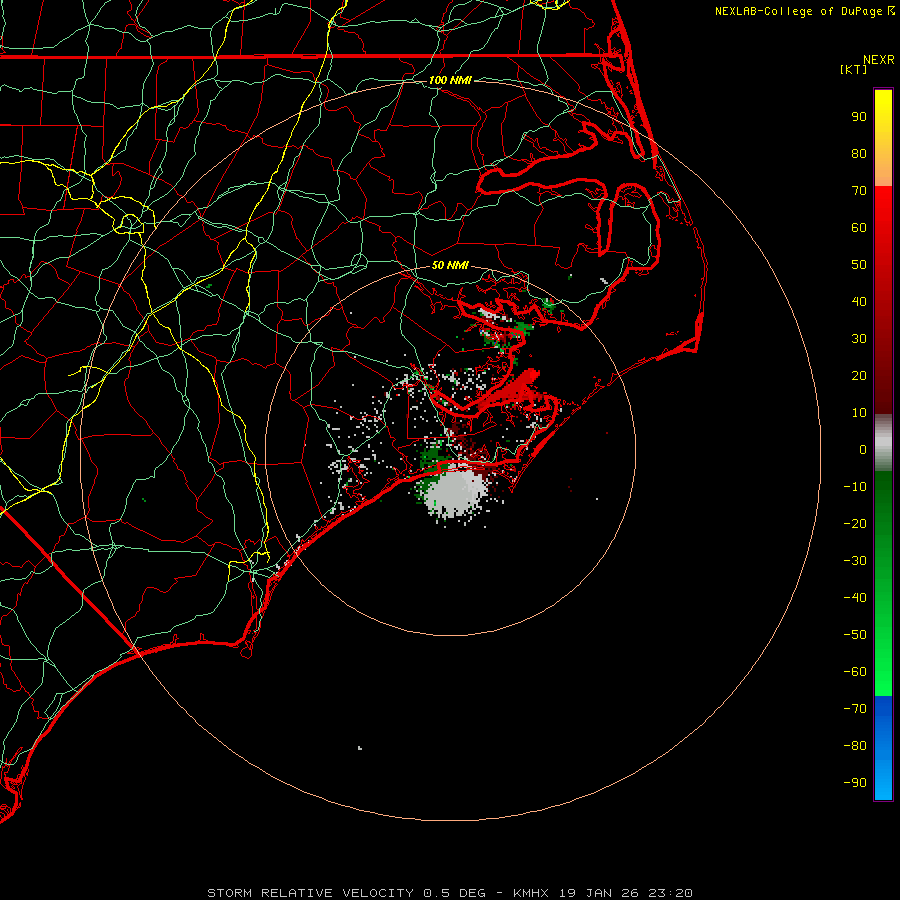
Task: Click the KT units label above the scale
Action: [x=853, y=69]
